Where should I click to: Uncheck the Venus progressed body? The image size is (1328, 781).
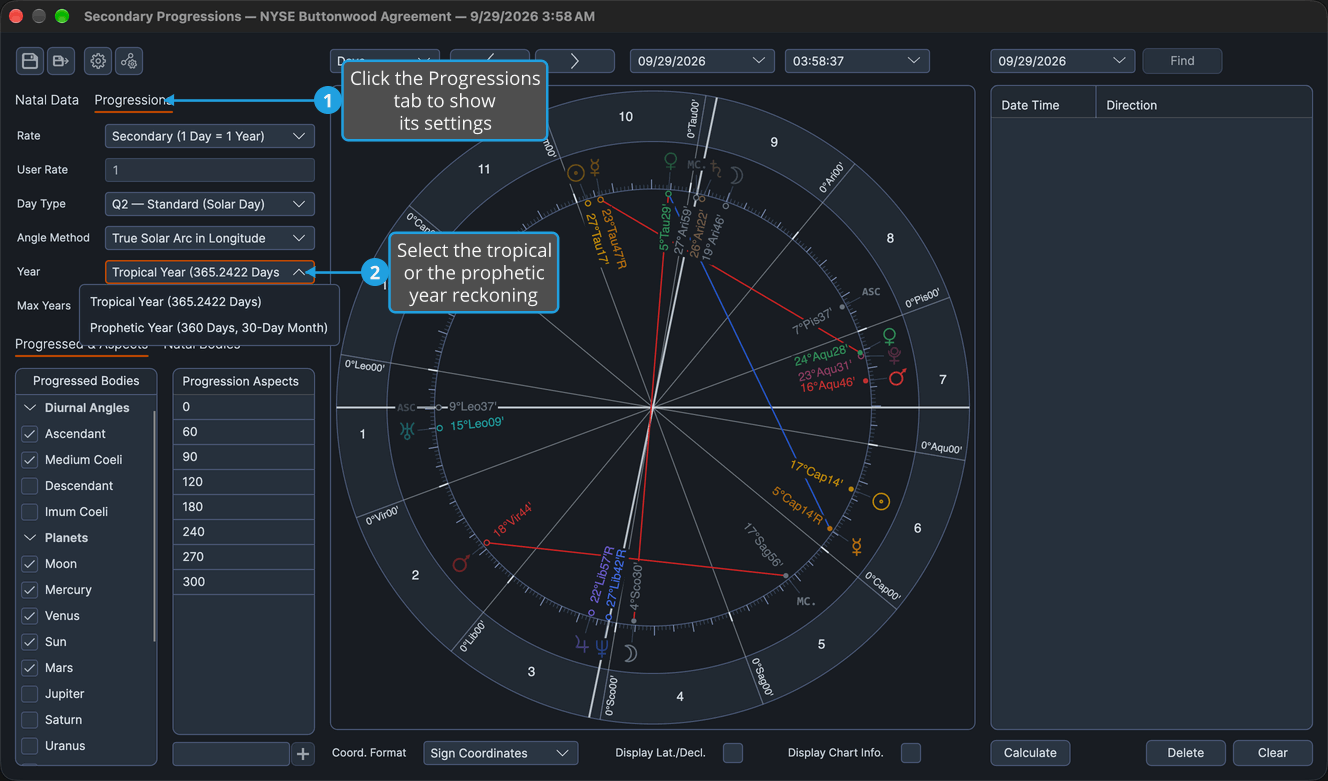coord(30,616)
